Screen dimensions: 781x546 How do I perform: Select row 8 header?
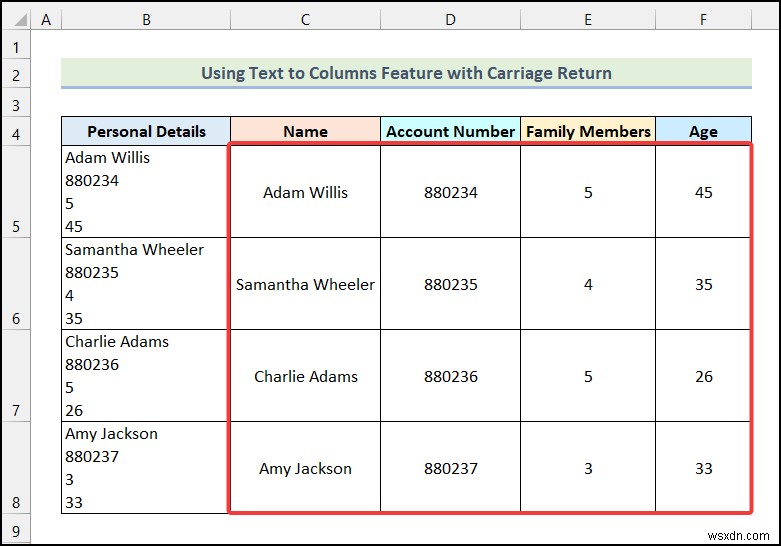[16, 468]
